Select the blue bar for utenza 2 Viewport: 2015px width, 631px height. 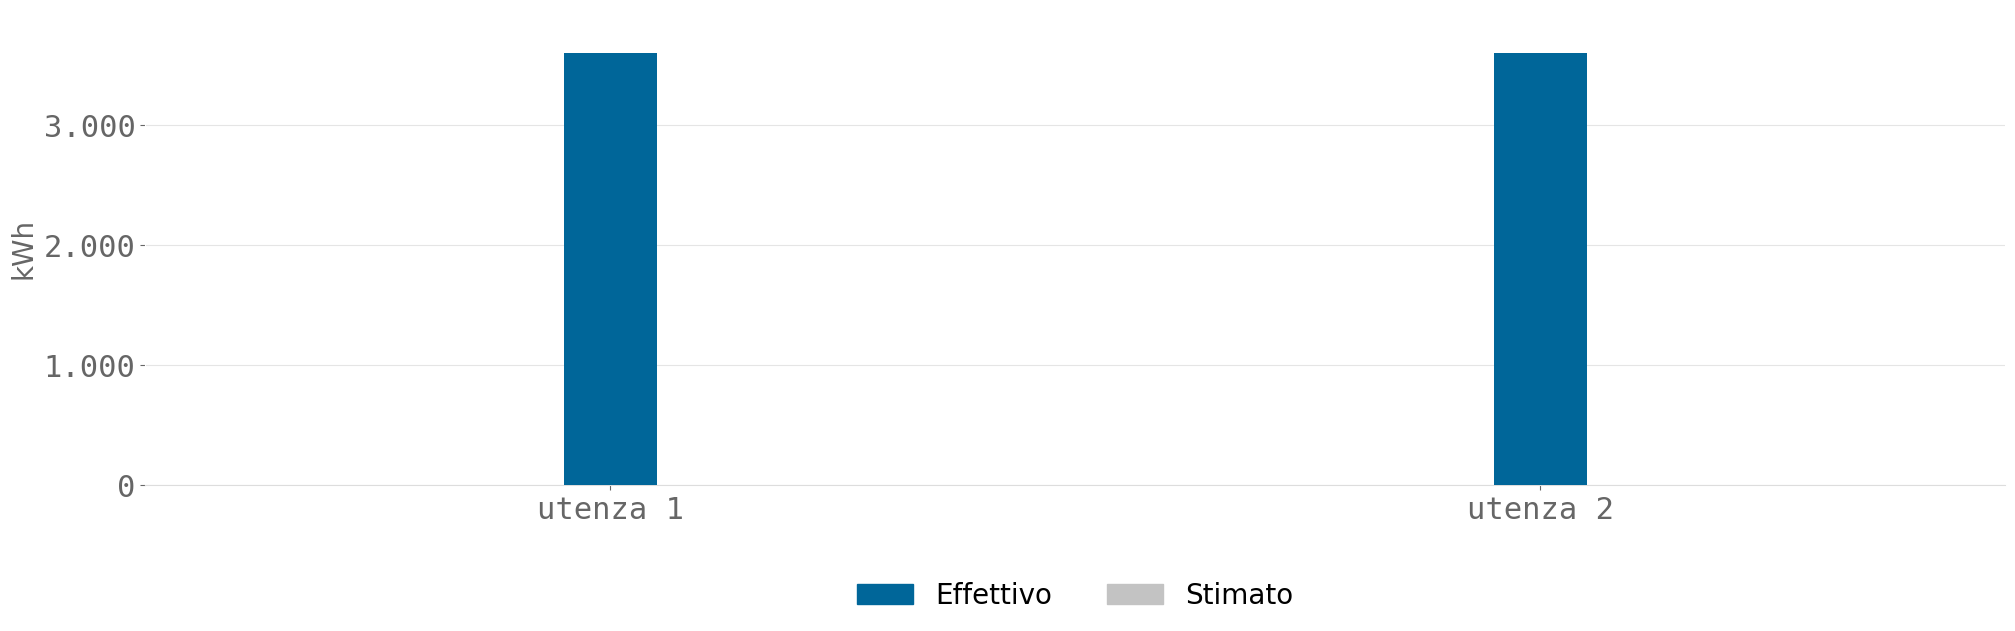[1540, 269]
